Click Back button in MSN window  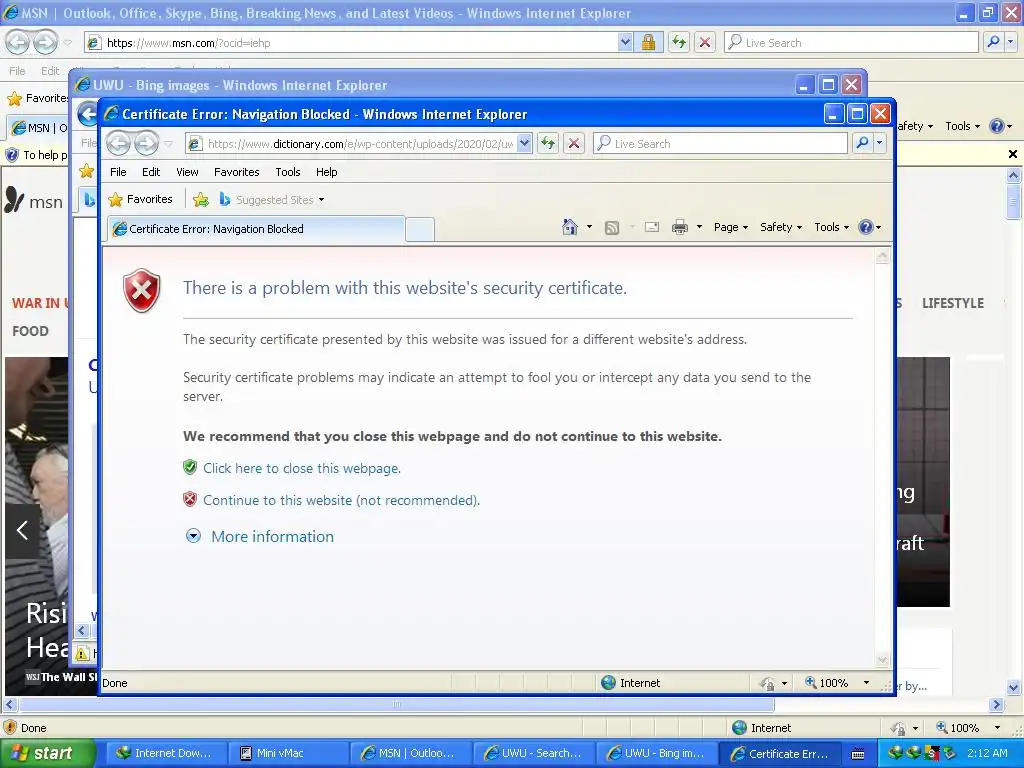click(18, 42)
